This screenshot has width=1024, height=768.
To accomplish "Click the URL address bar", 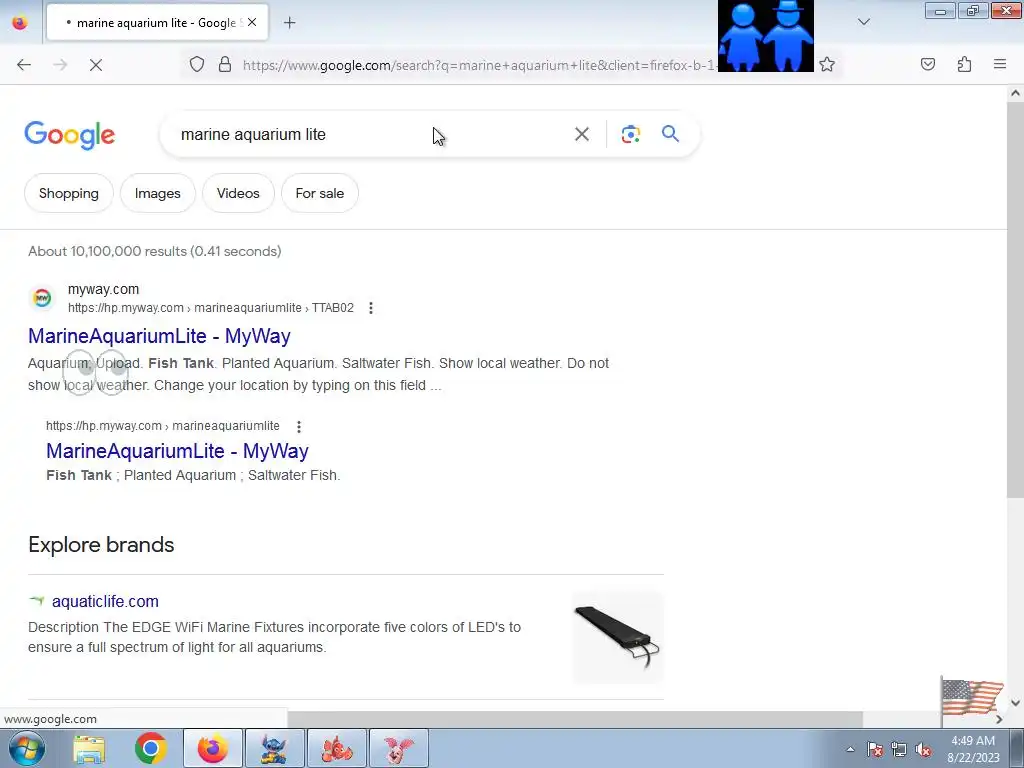I will pyautogui.click(x=480, y=65).
